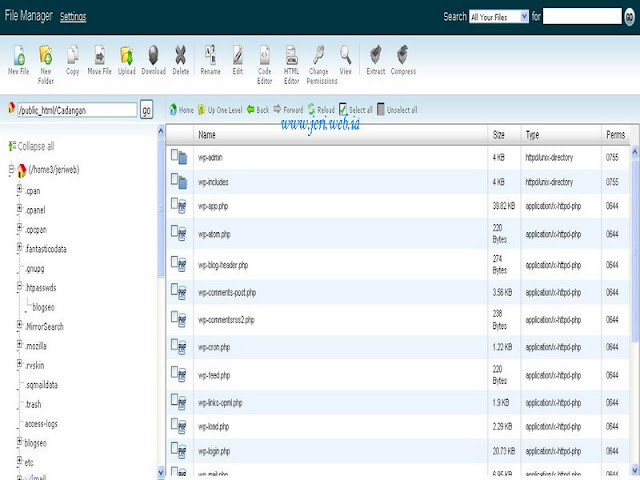Sort by the Perms column header
This screenshot has height=480, width=640.
pos(616,135)
